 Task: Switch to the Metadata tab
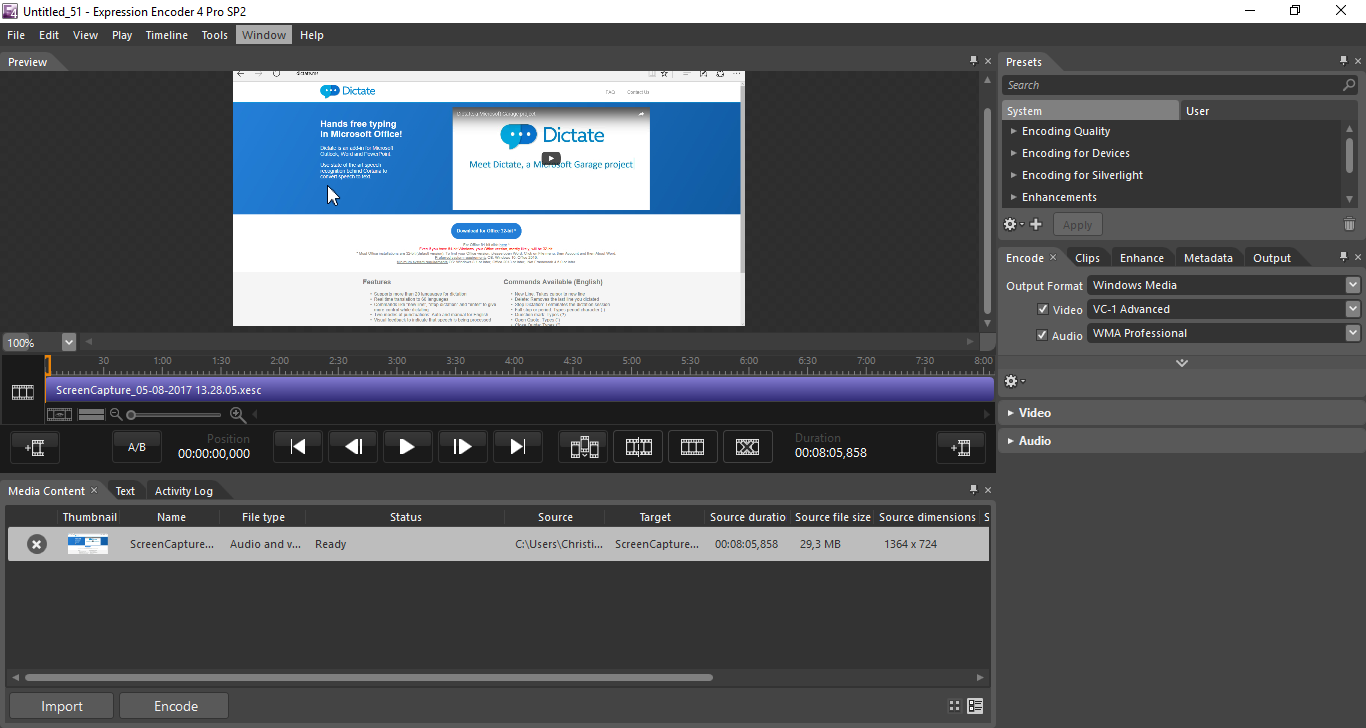click(1208, 258)
